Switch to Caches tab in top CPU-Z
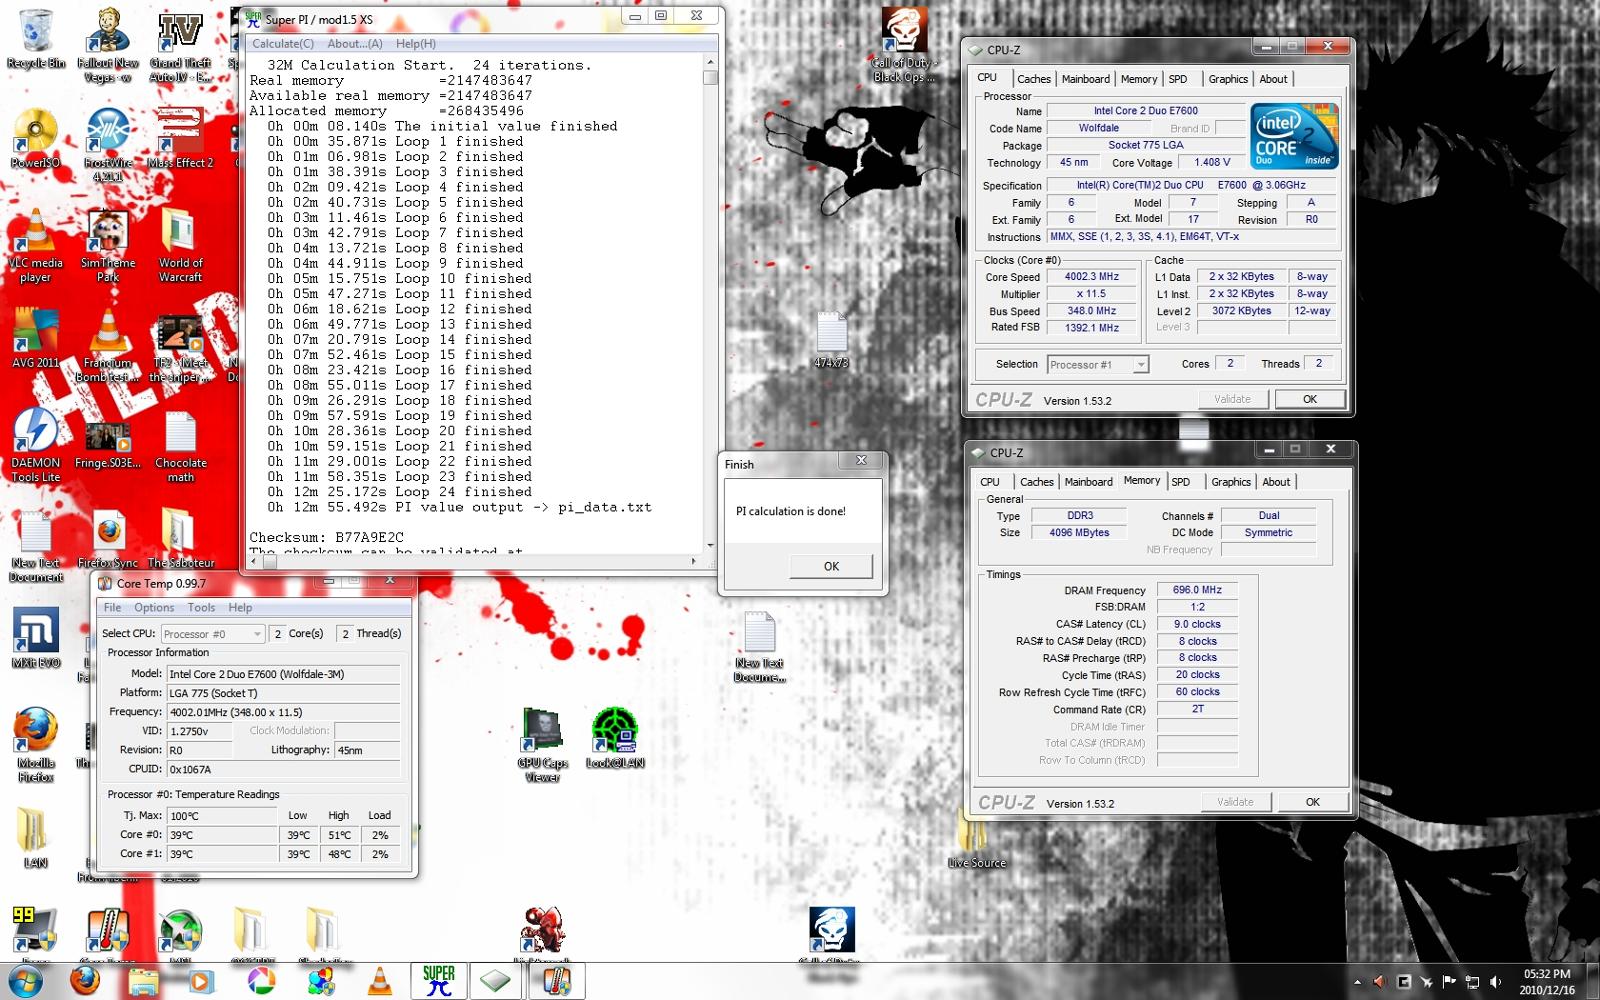1600x1000 pixels. click(x=1034, y=79)
